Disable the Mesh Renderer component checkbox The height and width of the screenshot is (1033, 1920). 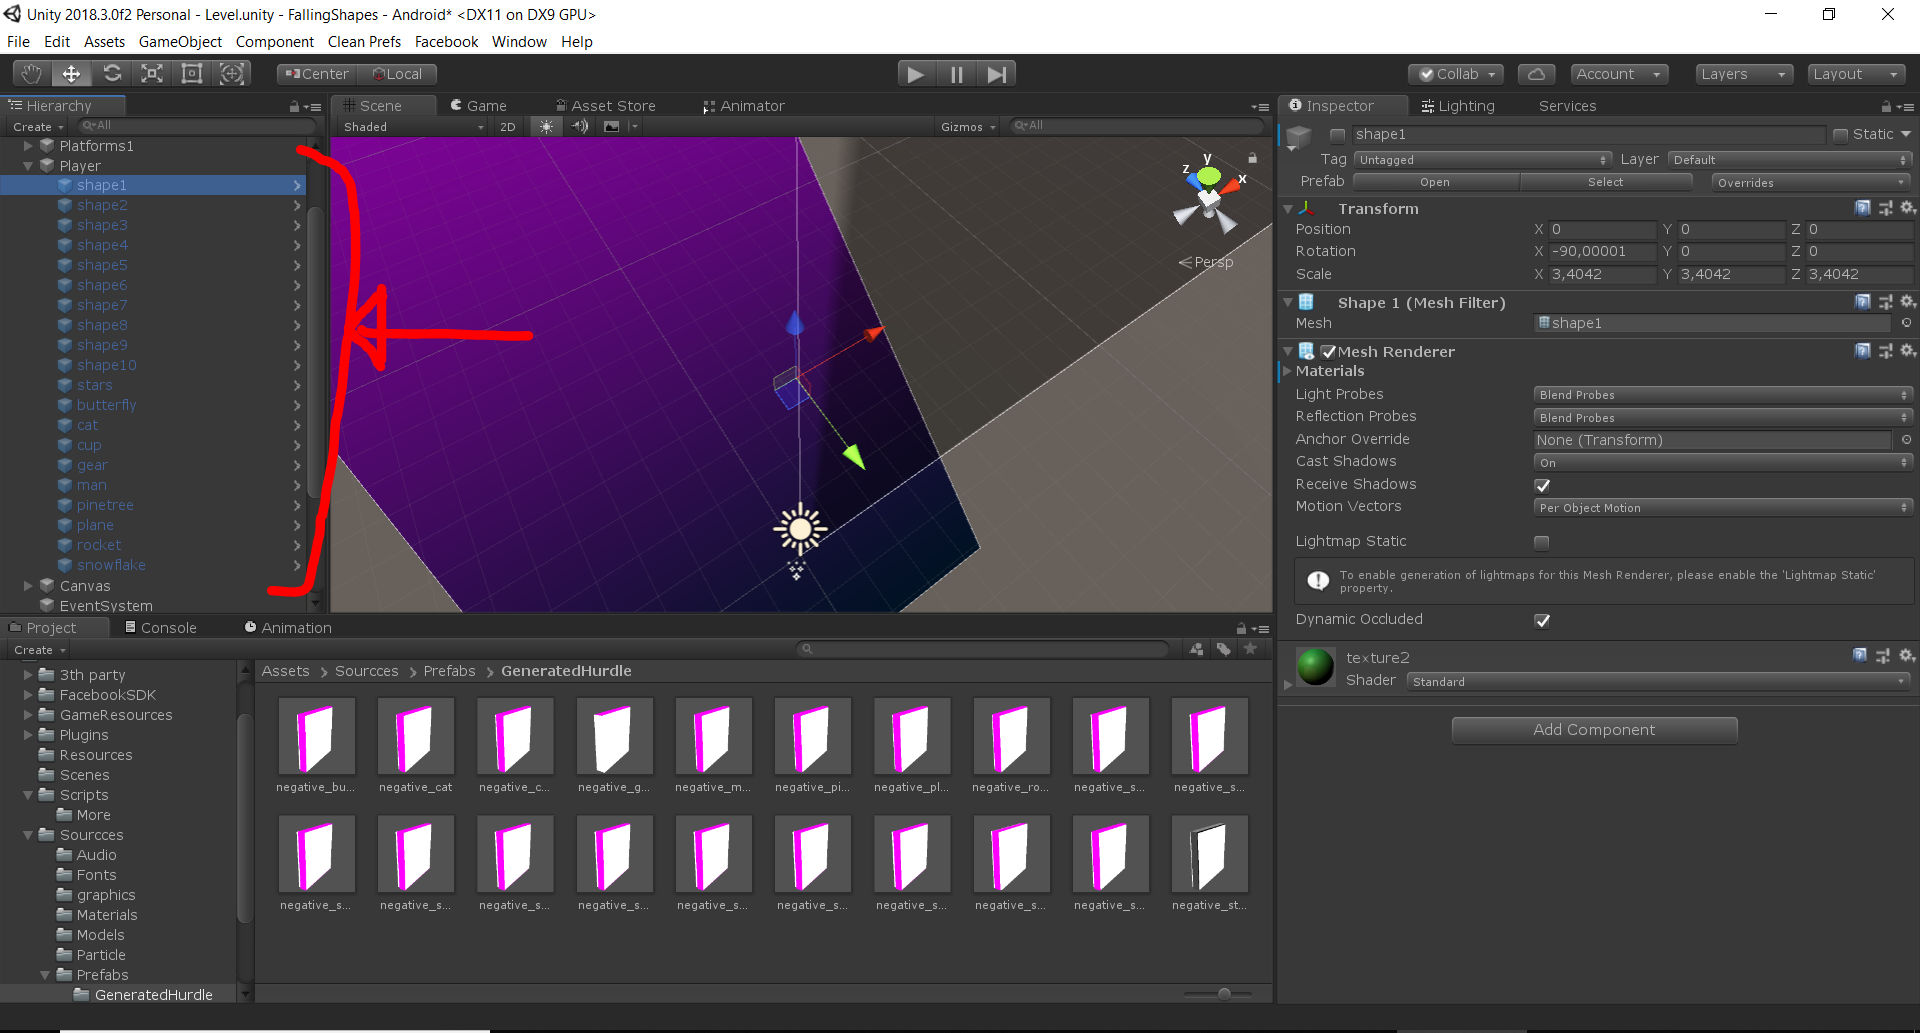1328,351
